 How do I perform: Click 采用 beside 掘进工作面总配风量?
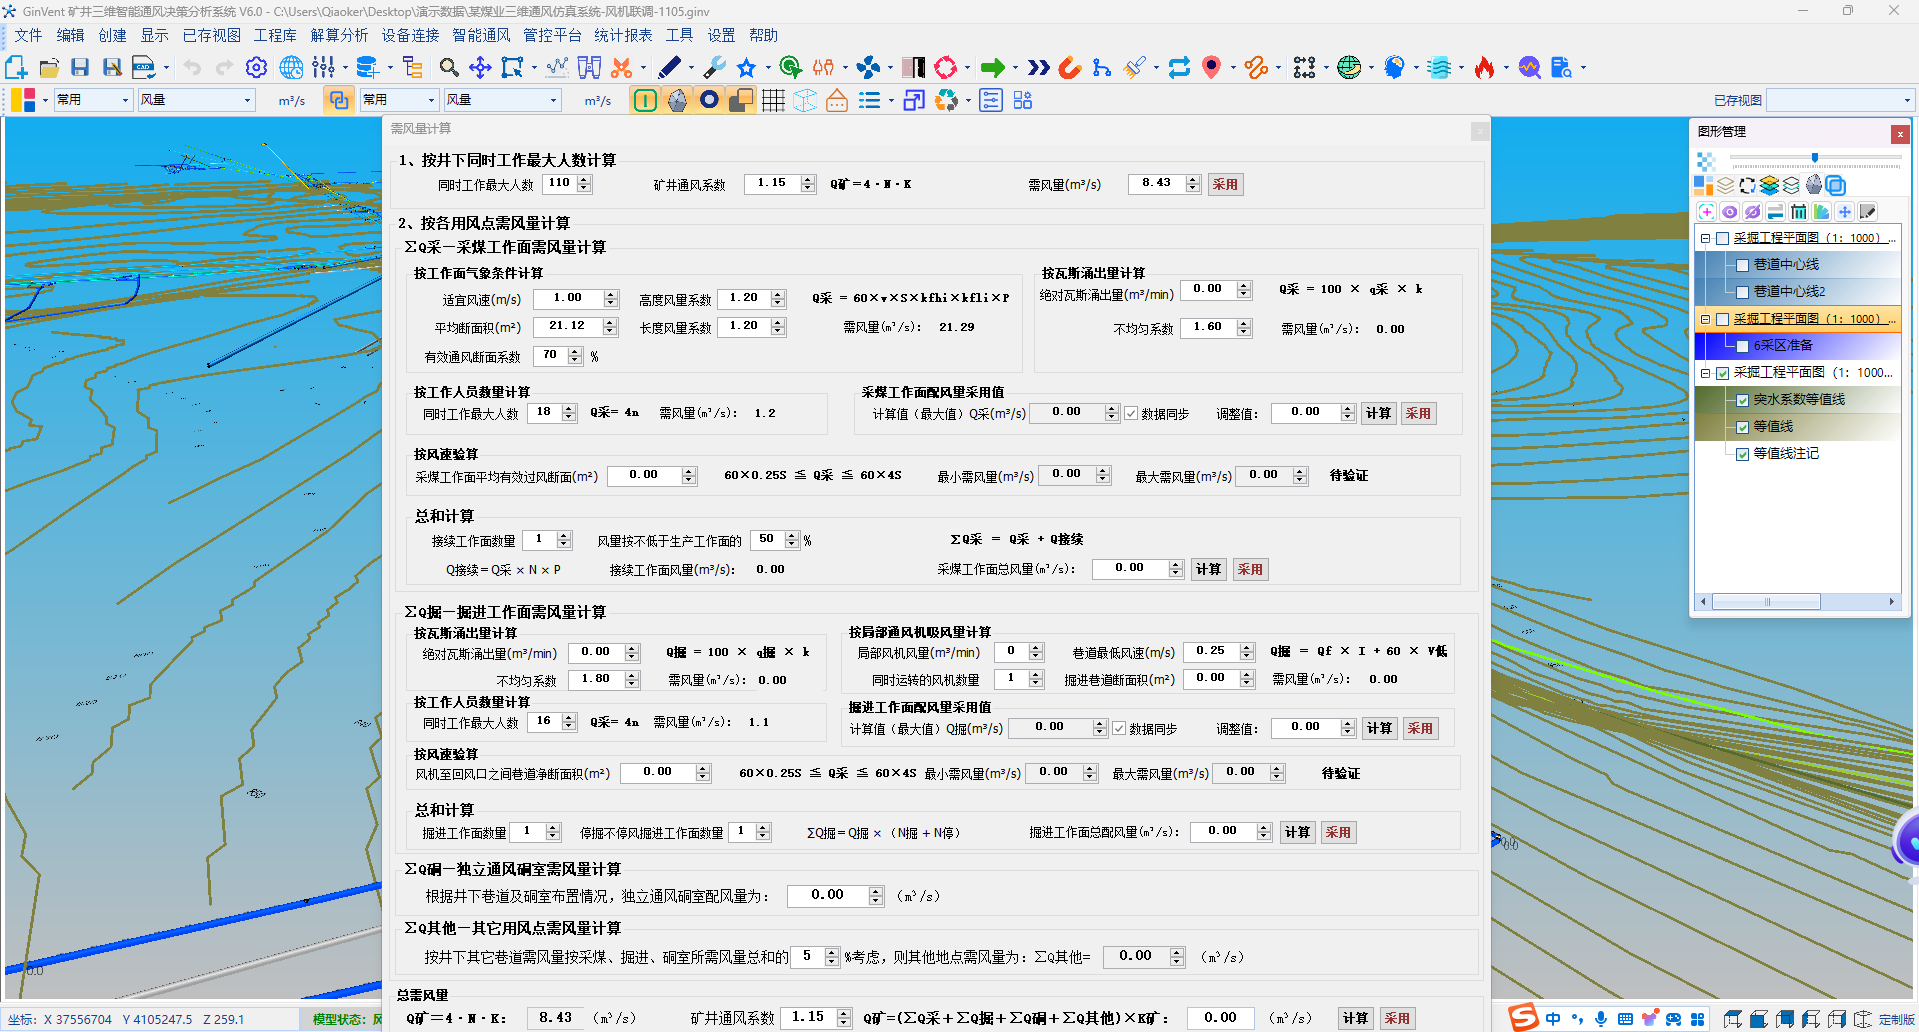click(x=1338, y=832)
